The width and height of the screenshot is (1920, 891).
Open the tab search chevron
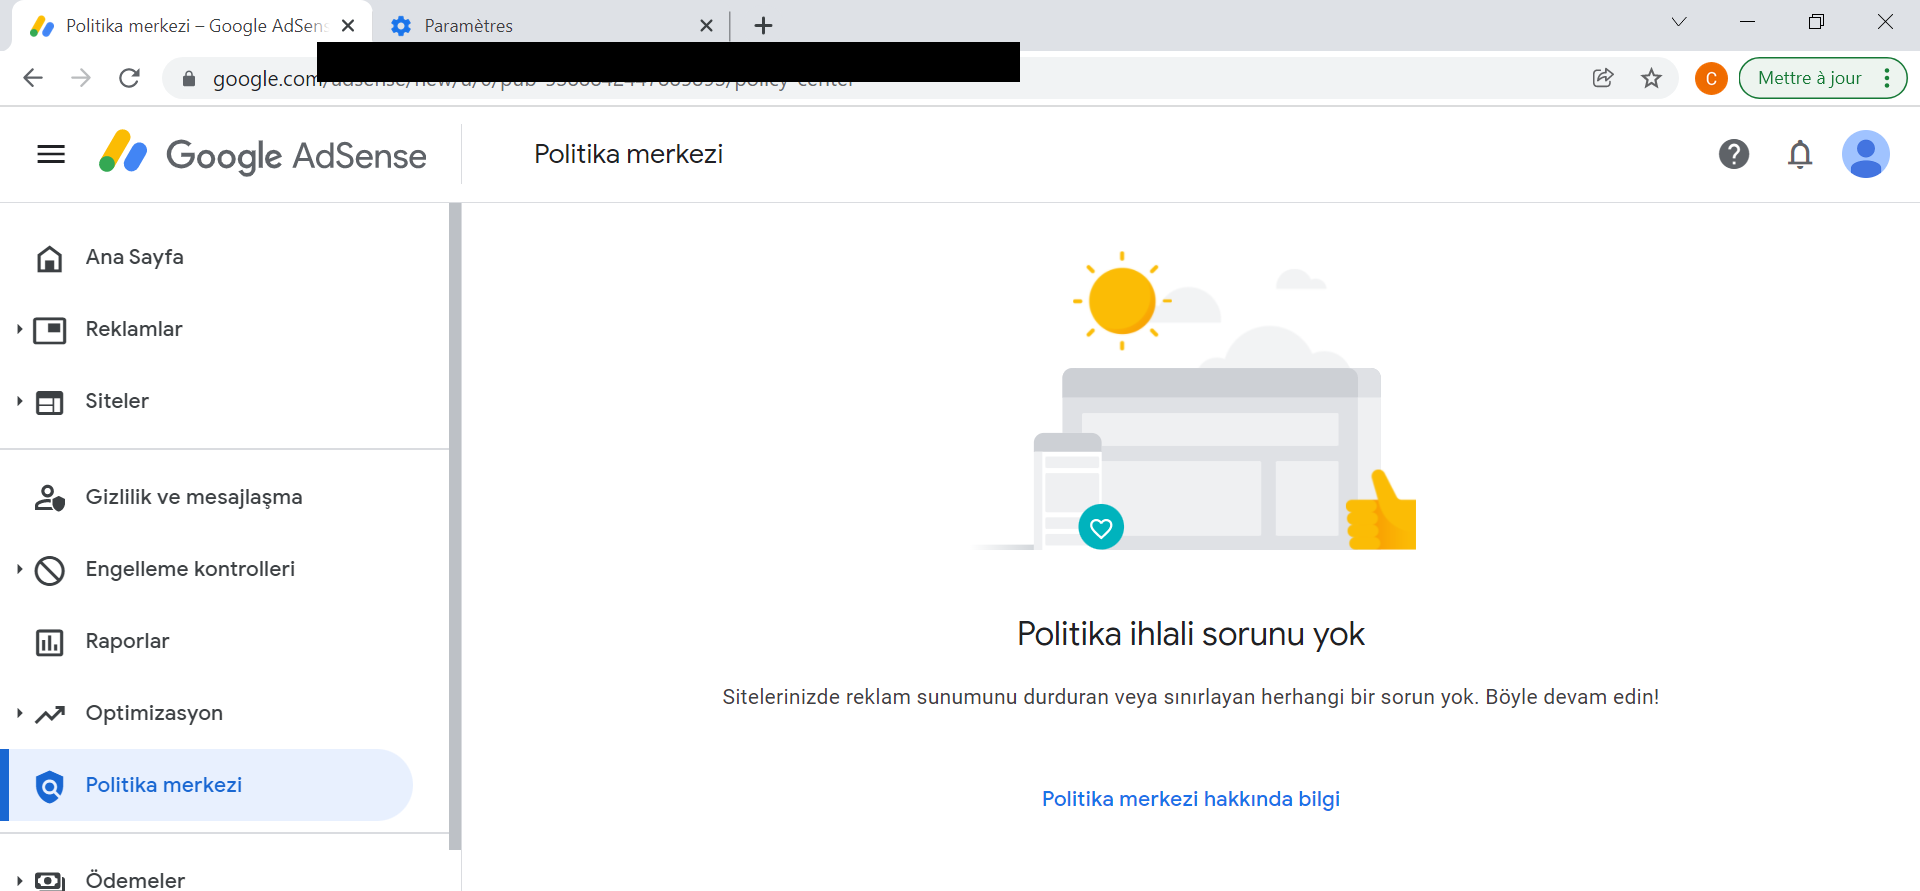tap(1679, 22)
